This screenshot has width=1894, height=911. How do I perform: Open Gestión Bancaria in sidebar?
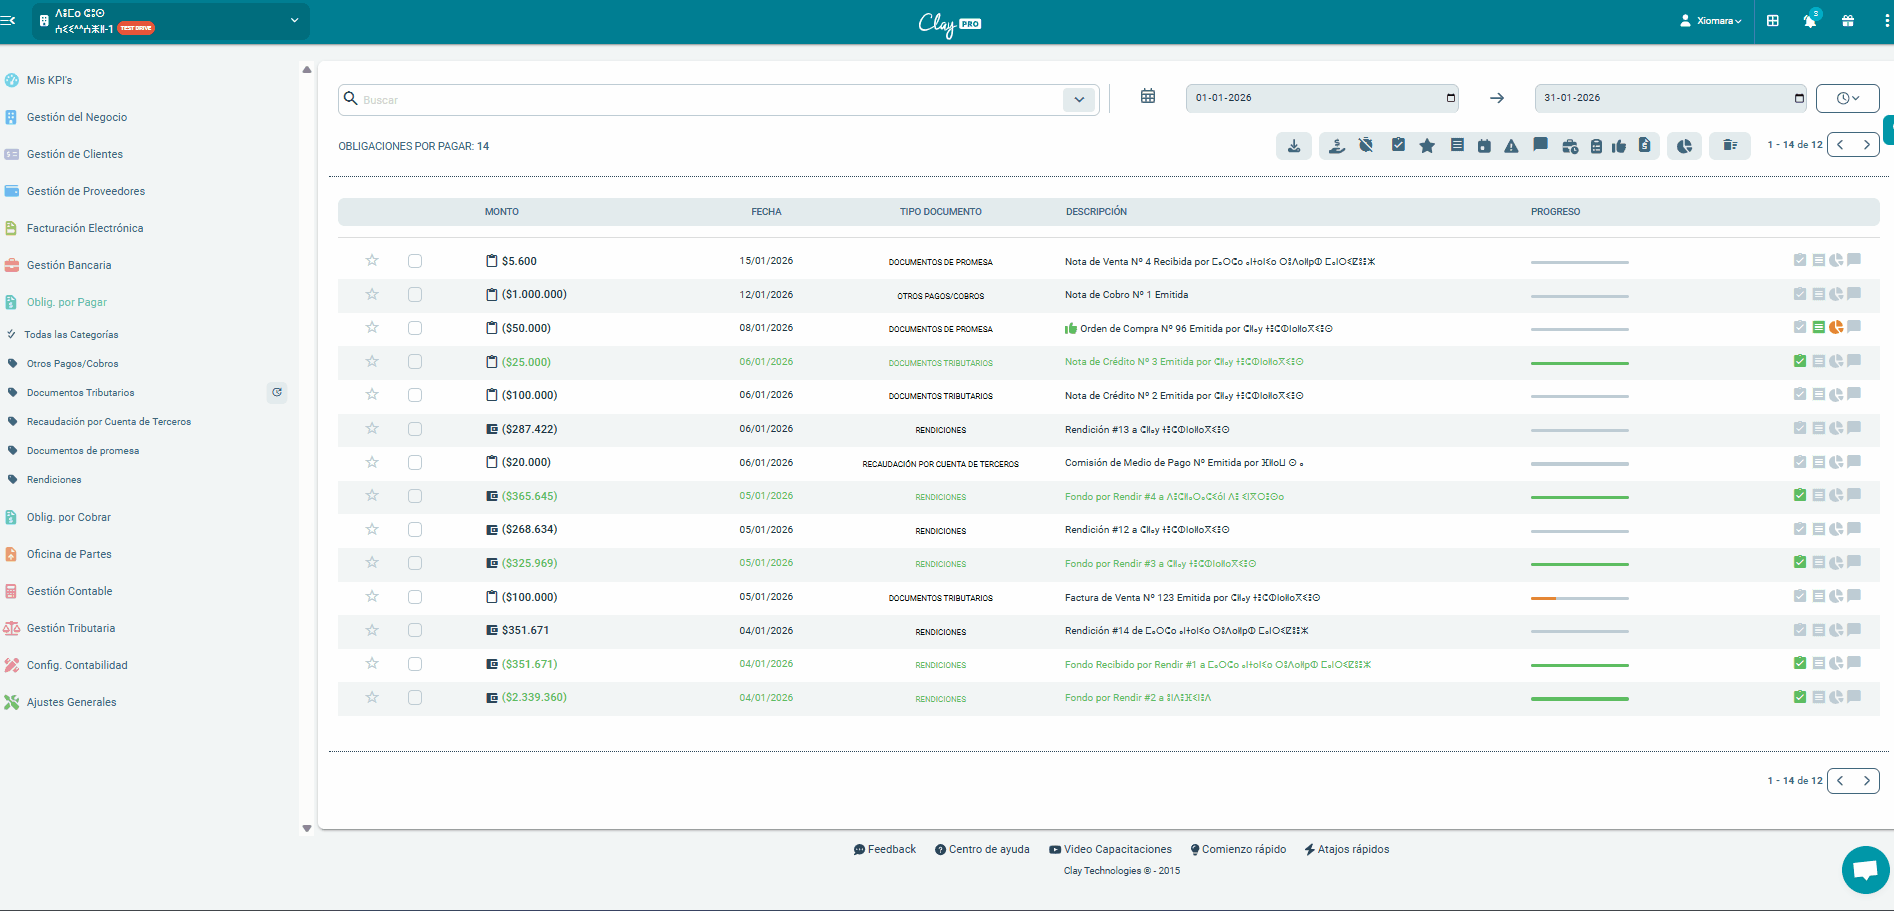(x=68, y=265)
